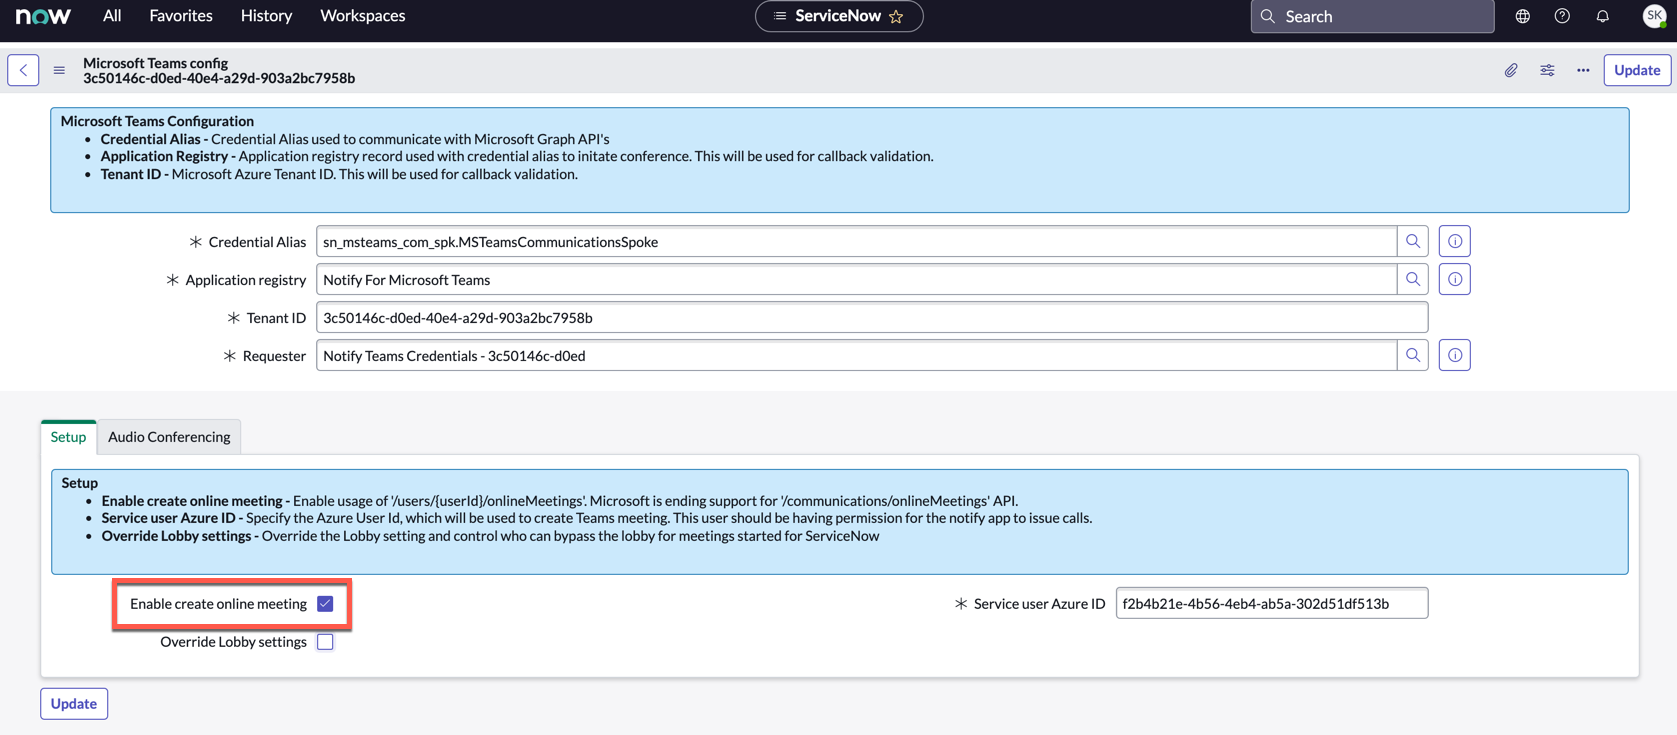Screen dimensions: 1677x735
Task: Open the Workspaces menu
Action: pyautogui.click(x=362, y=16)
